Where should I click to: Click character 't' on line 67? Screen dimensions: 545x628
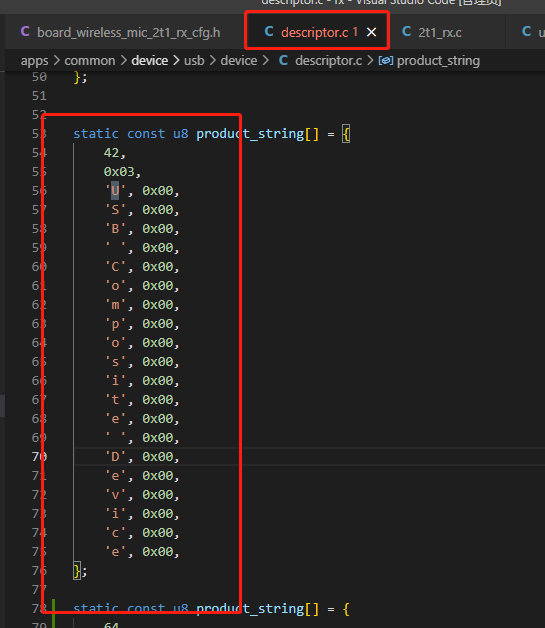pyautogui.click(x=115, y=400)
